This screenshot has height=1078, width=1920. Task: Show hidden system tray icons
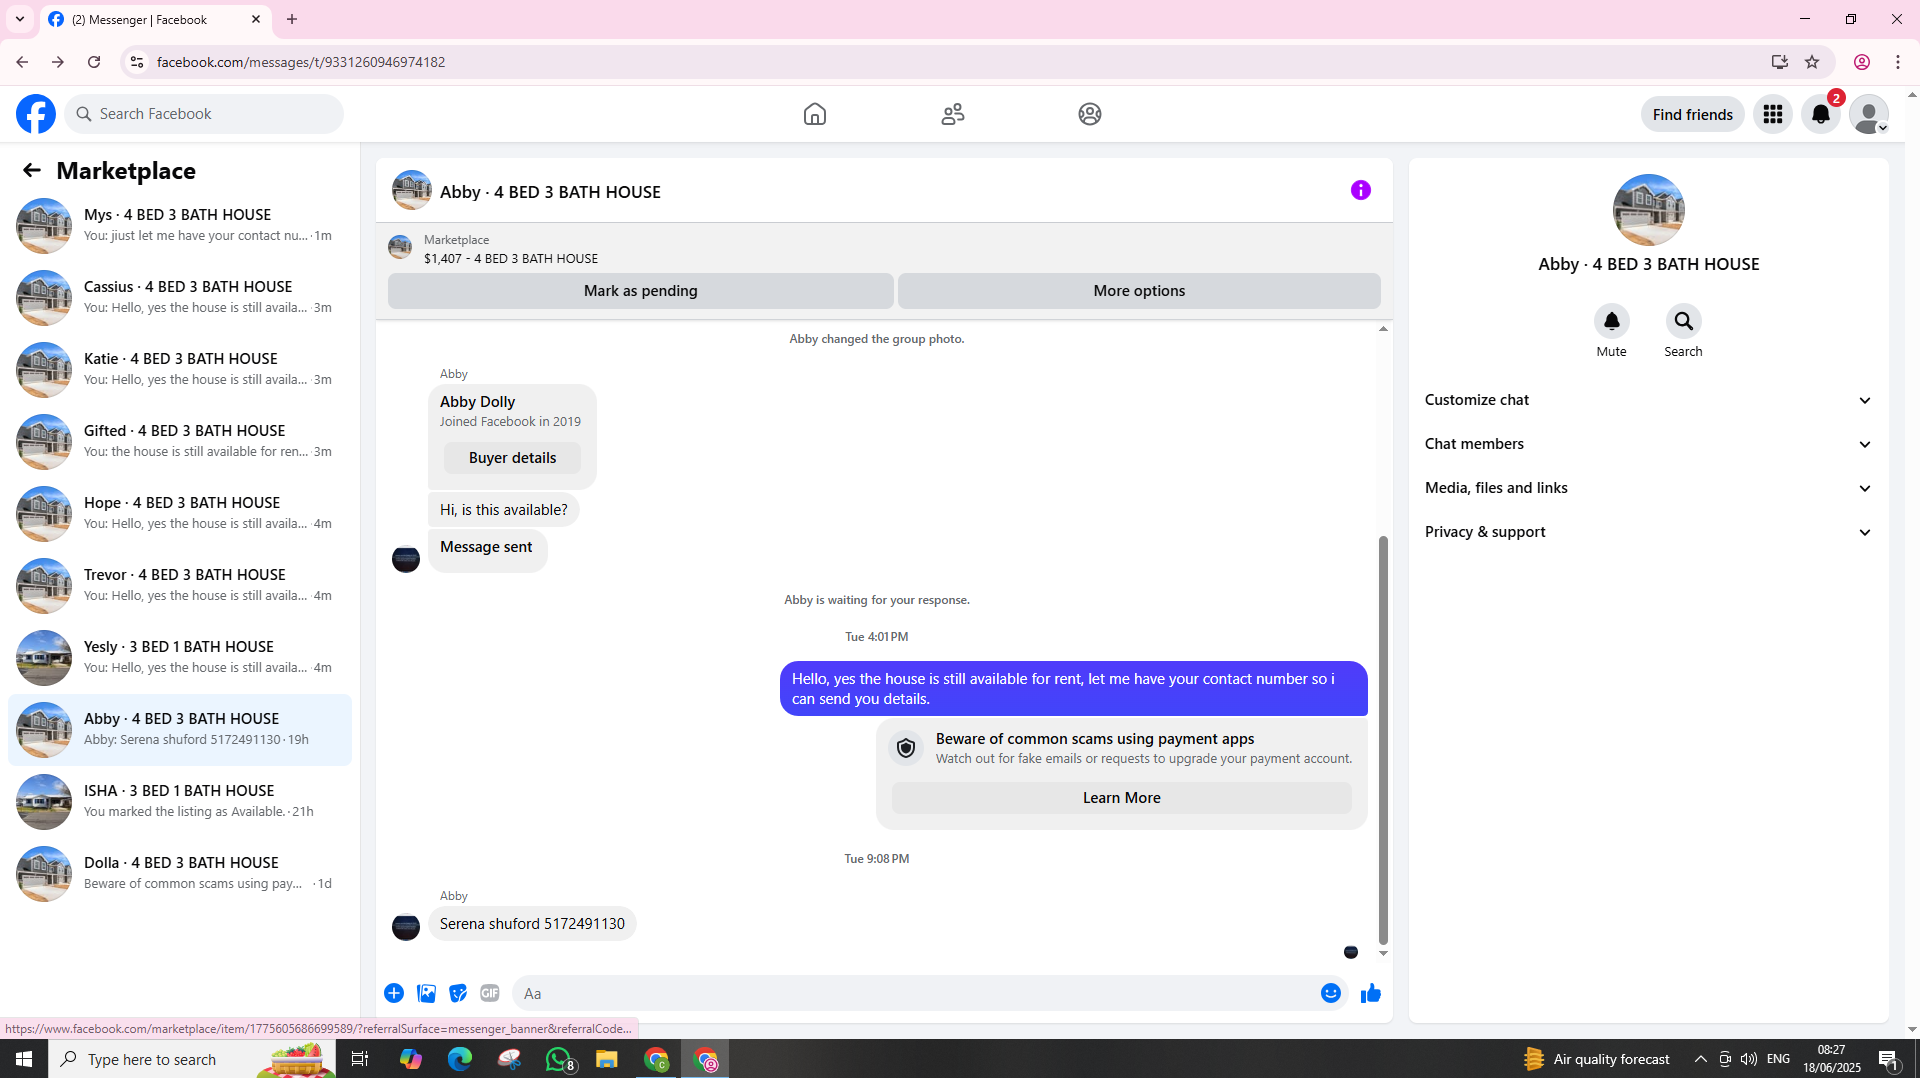[x=1701, y=1059]
